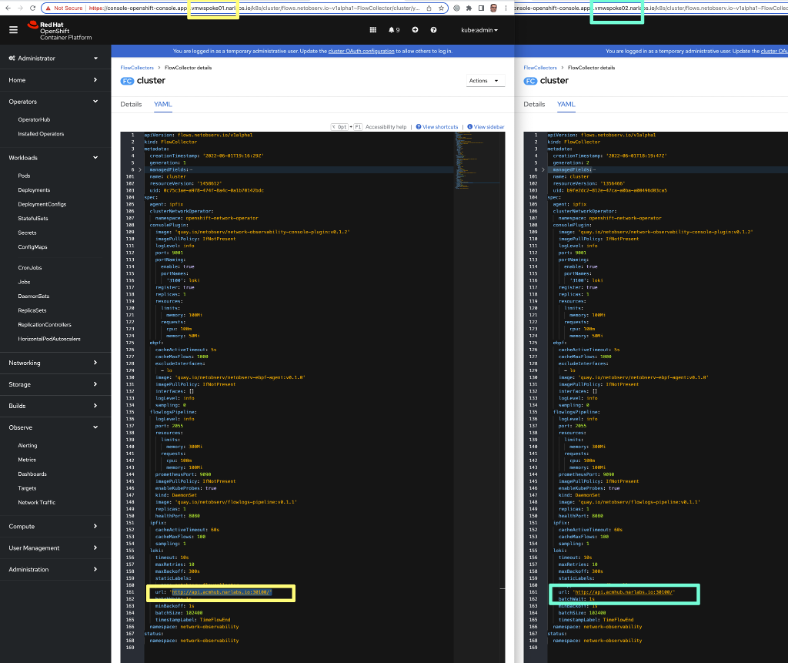Open the Actions dropdown
The width and height of the screenshot is (788, 664).
click(x=481, y=81)
